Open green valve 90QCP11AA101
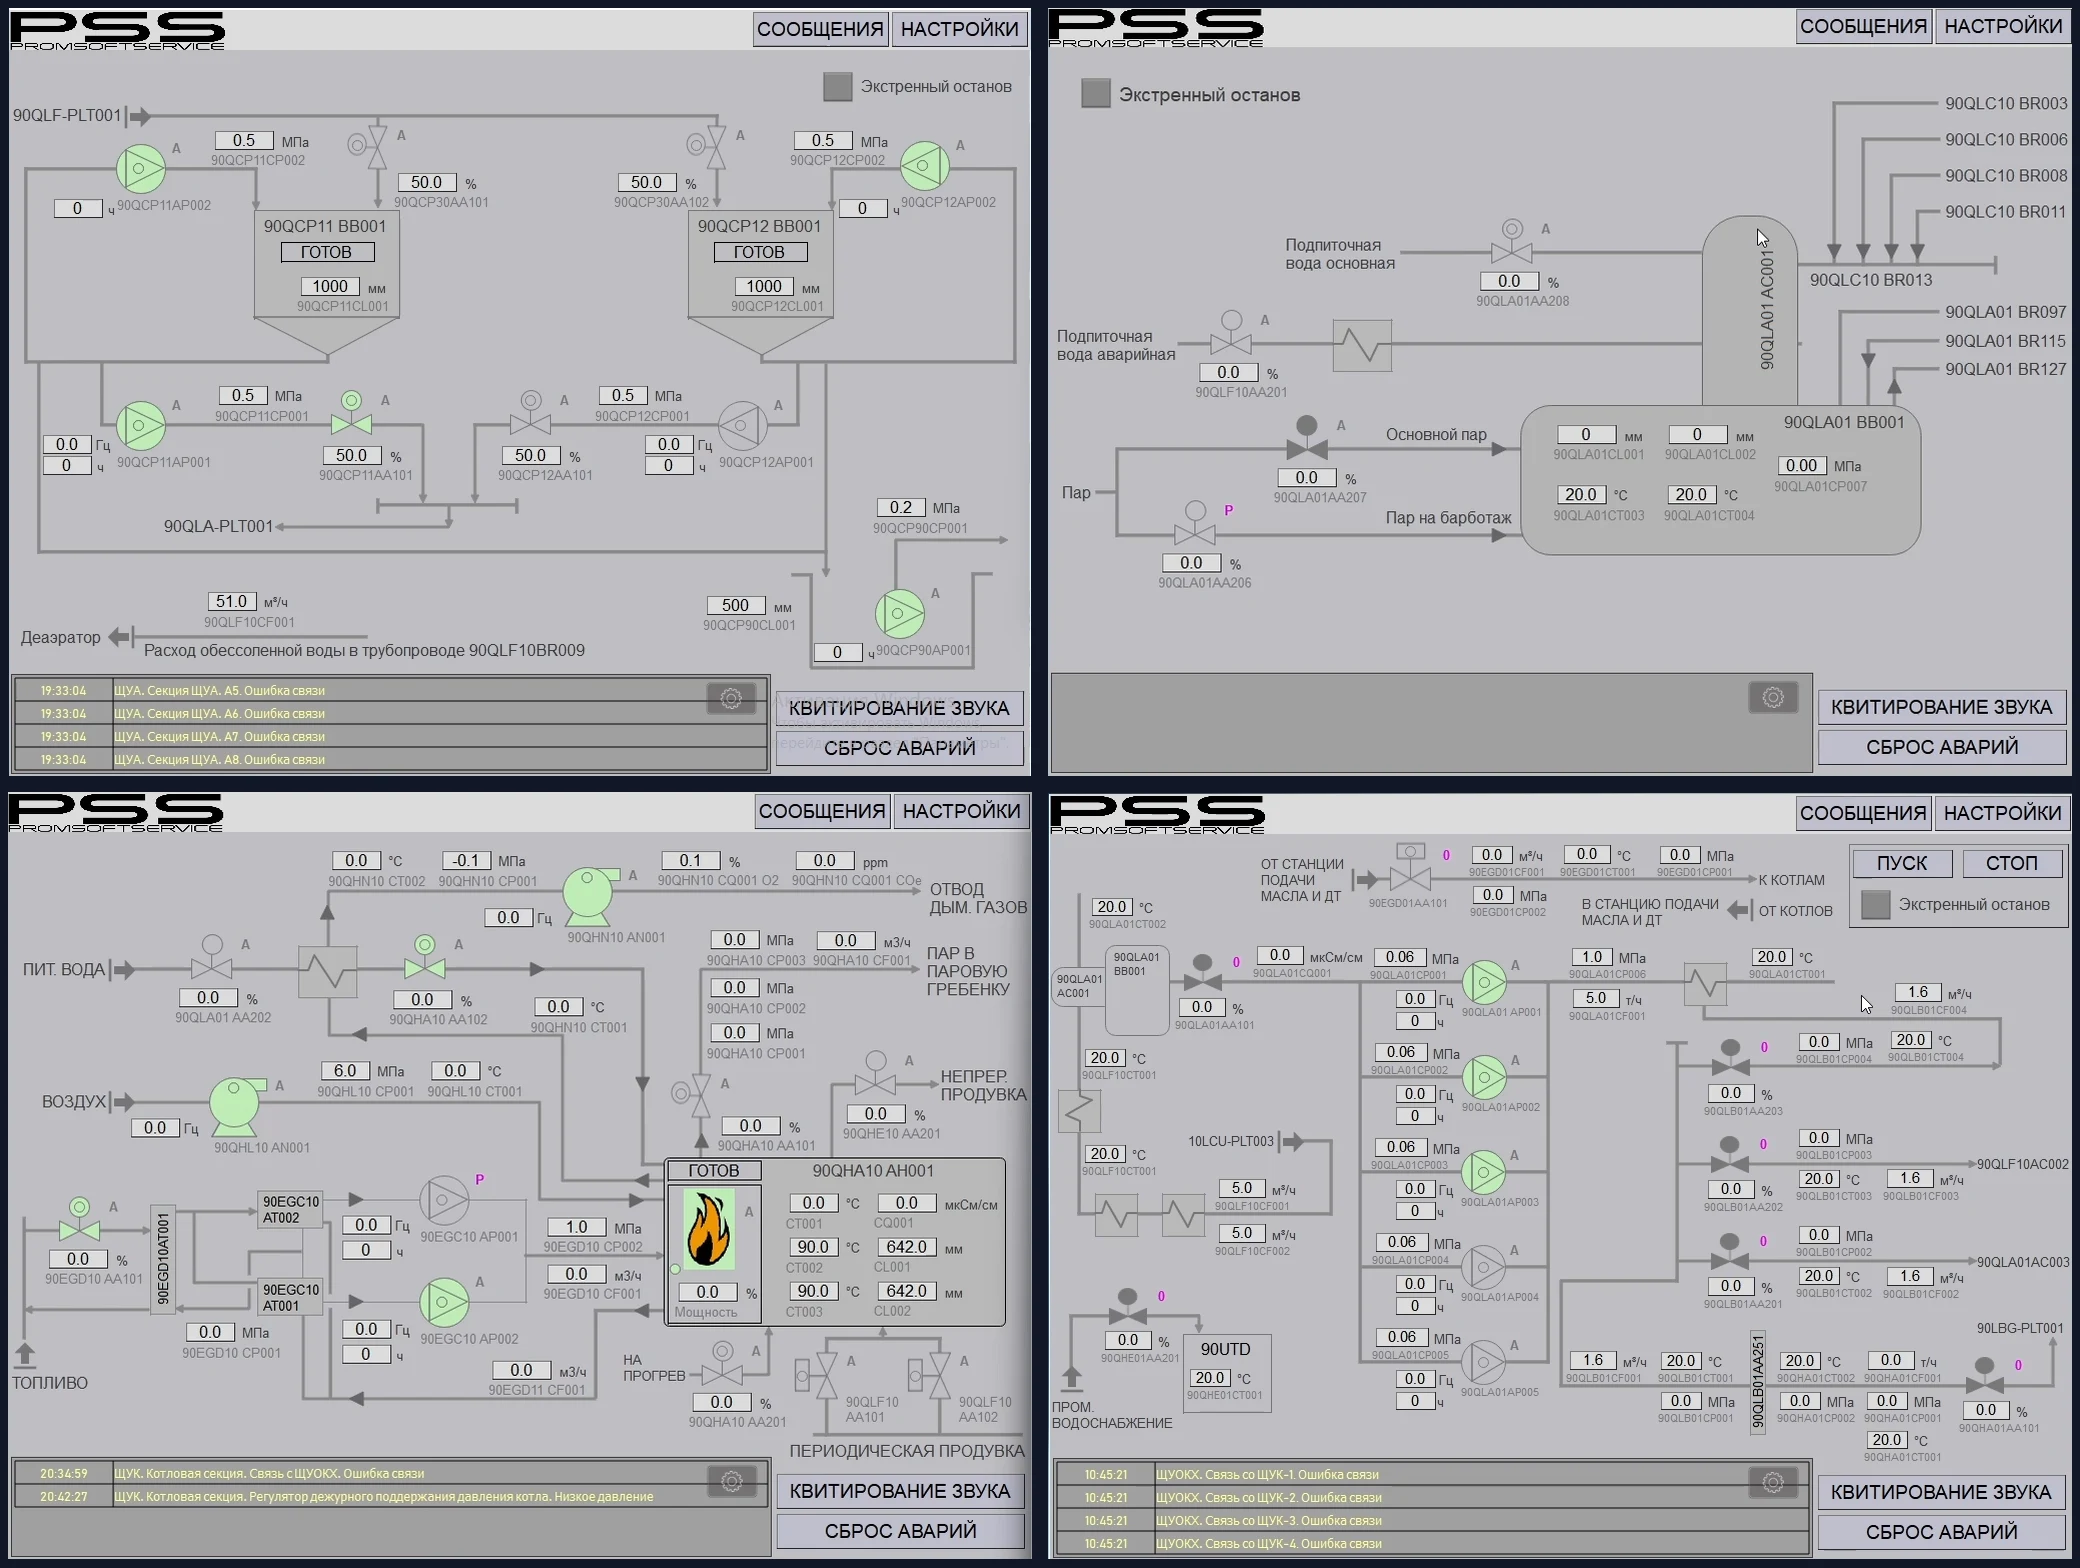The image size is (2080, 1568). tap(351, 413)
